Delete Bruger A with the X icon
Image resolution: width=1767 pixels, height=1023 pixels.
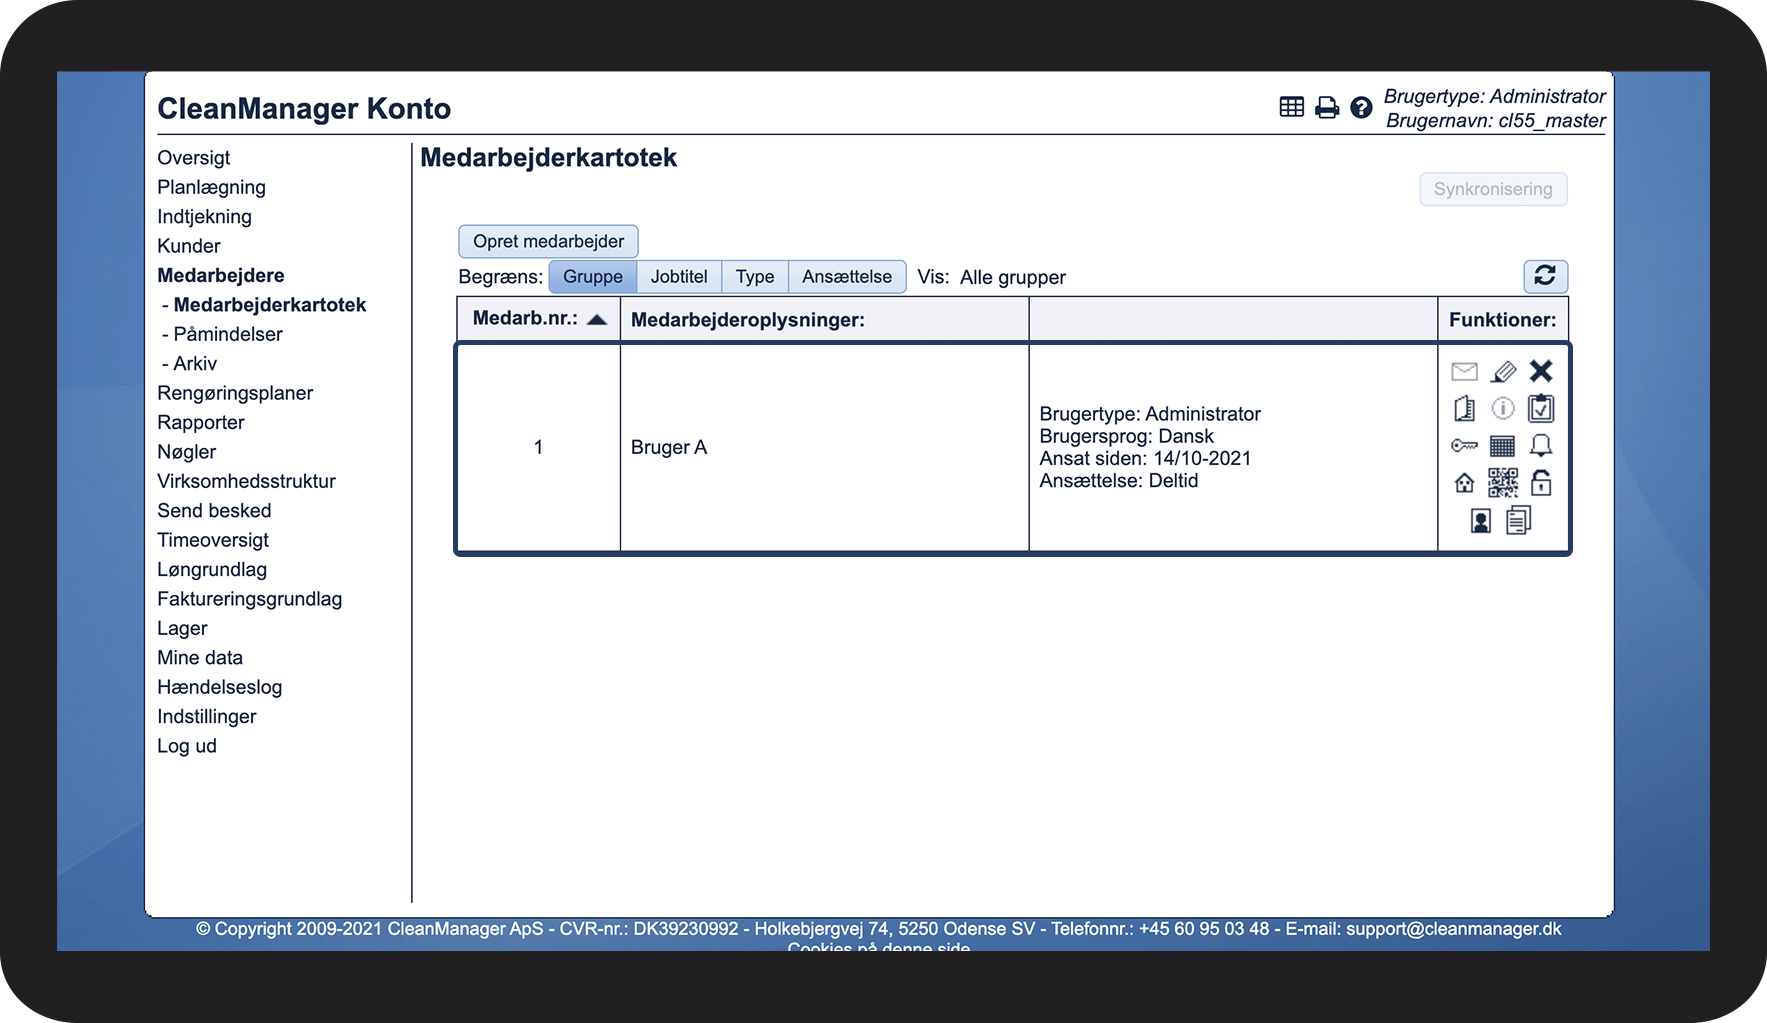[x=1541, y=371]
